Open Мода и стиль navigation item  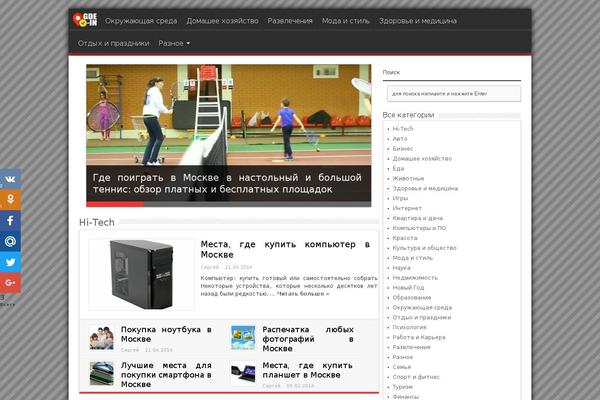point(346,21)
